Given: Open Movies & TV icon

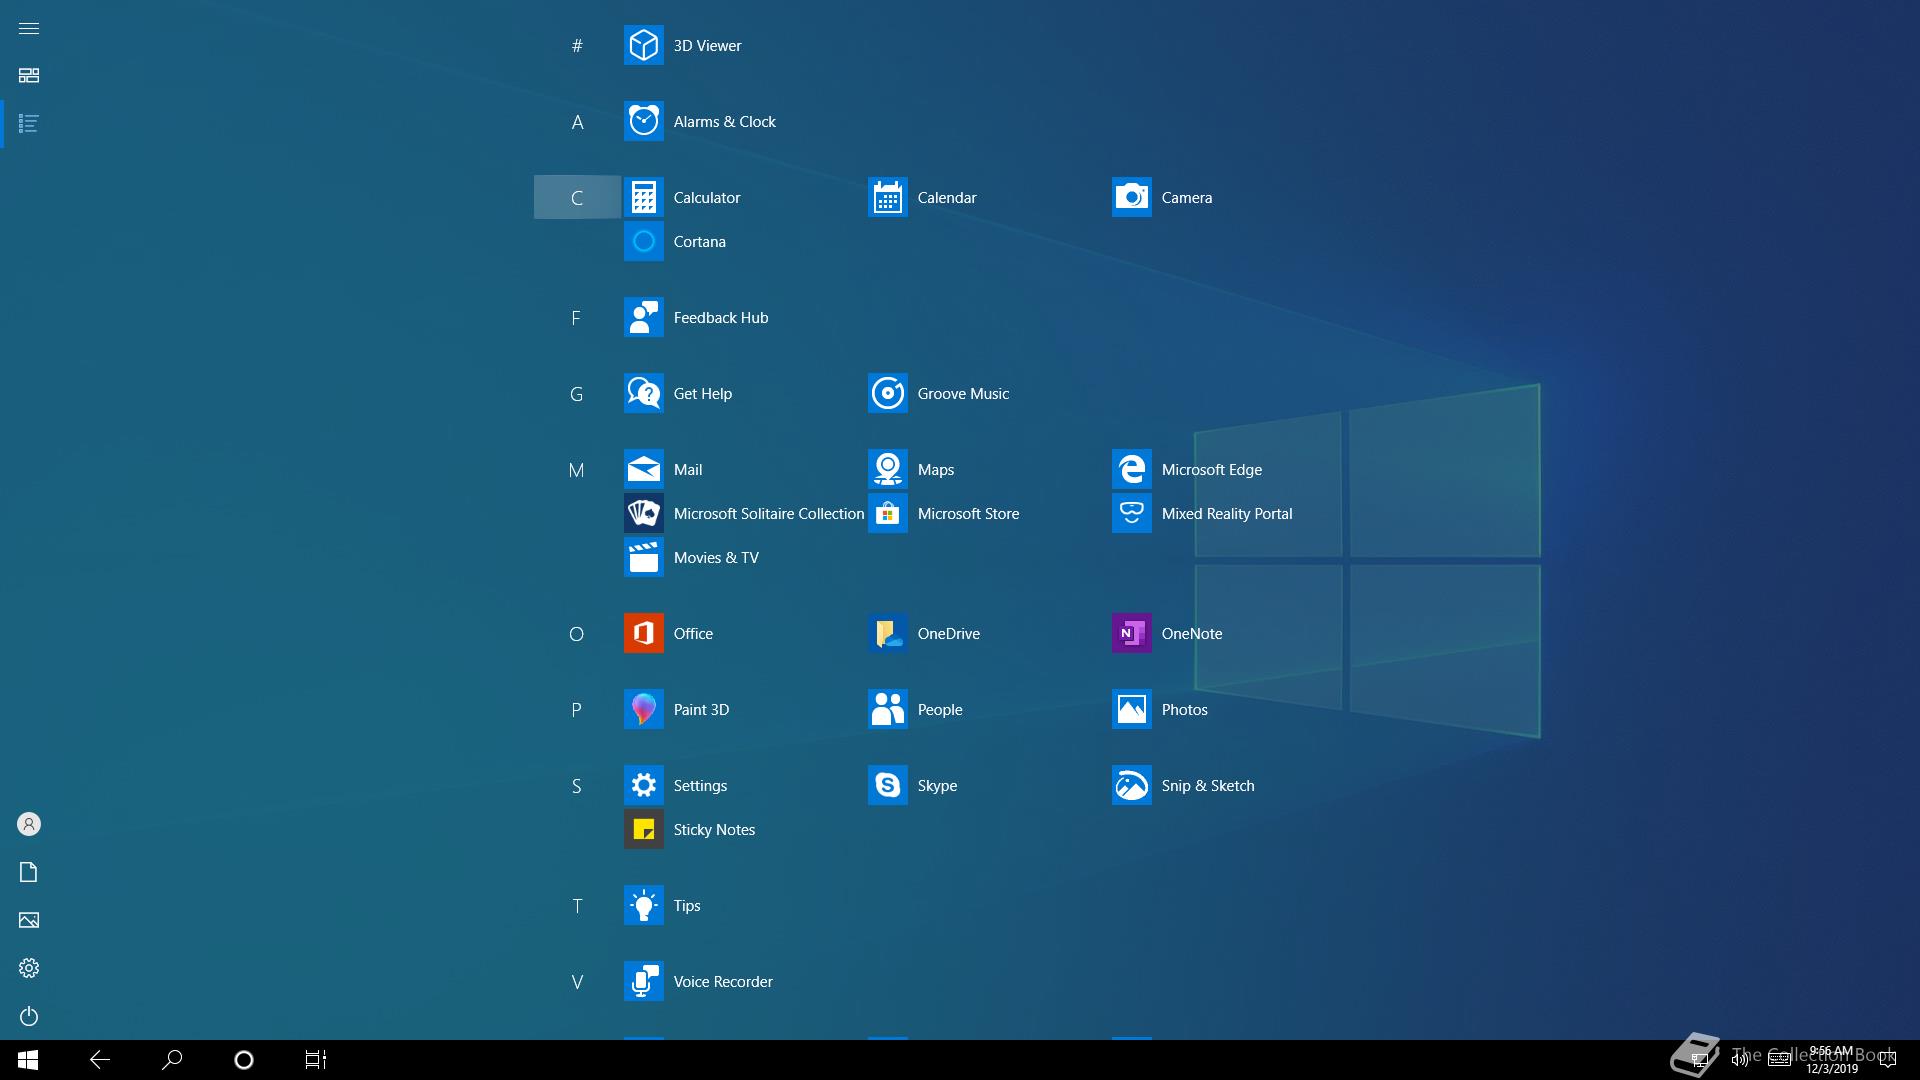Looking at the screenshot, I should click(x=643, y=557).
